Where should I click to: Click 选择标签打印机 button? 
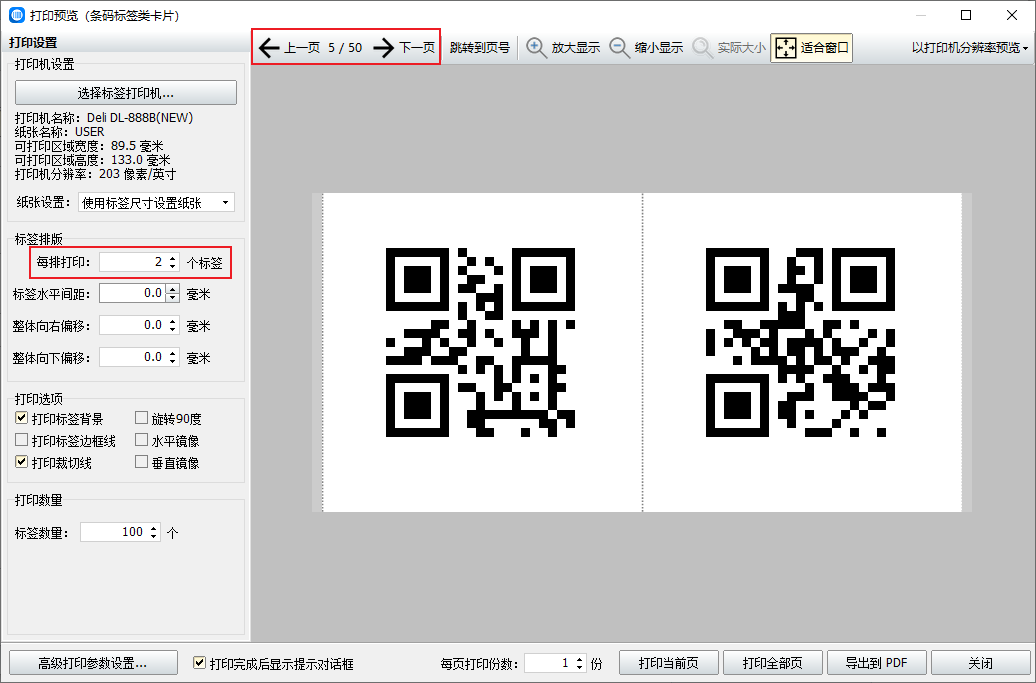[126, 92]
